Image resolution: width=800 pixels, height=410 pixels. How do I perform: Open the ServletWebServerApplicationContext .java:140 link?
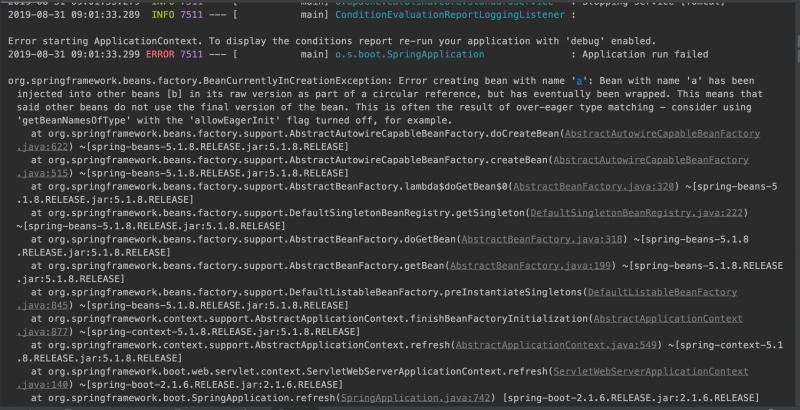pyautogui.click(x=42, y=386)
